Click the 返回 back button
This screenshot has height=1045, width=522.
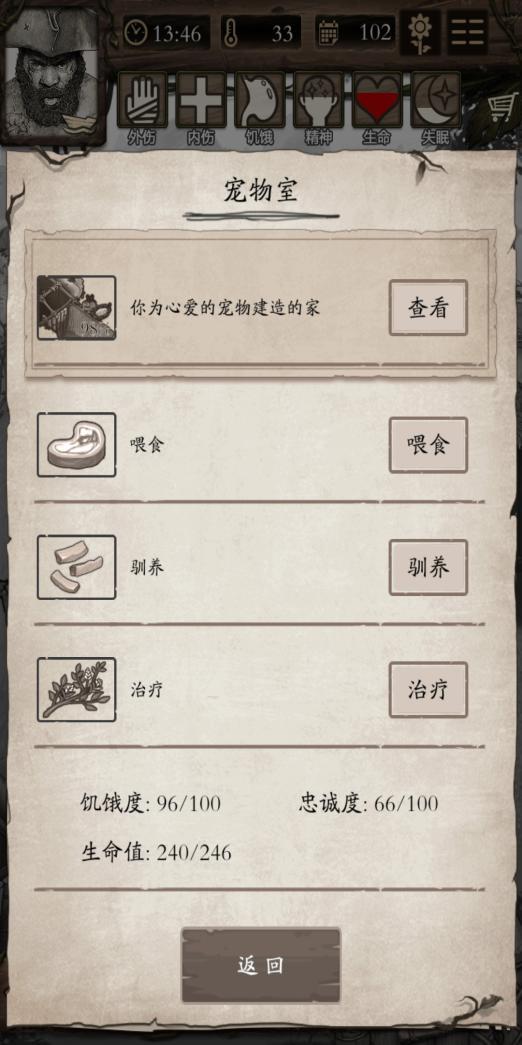coord(261,965)
